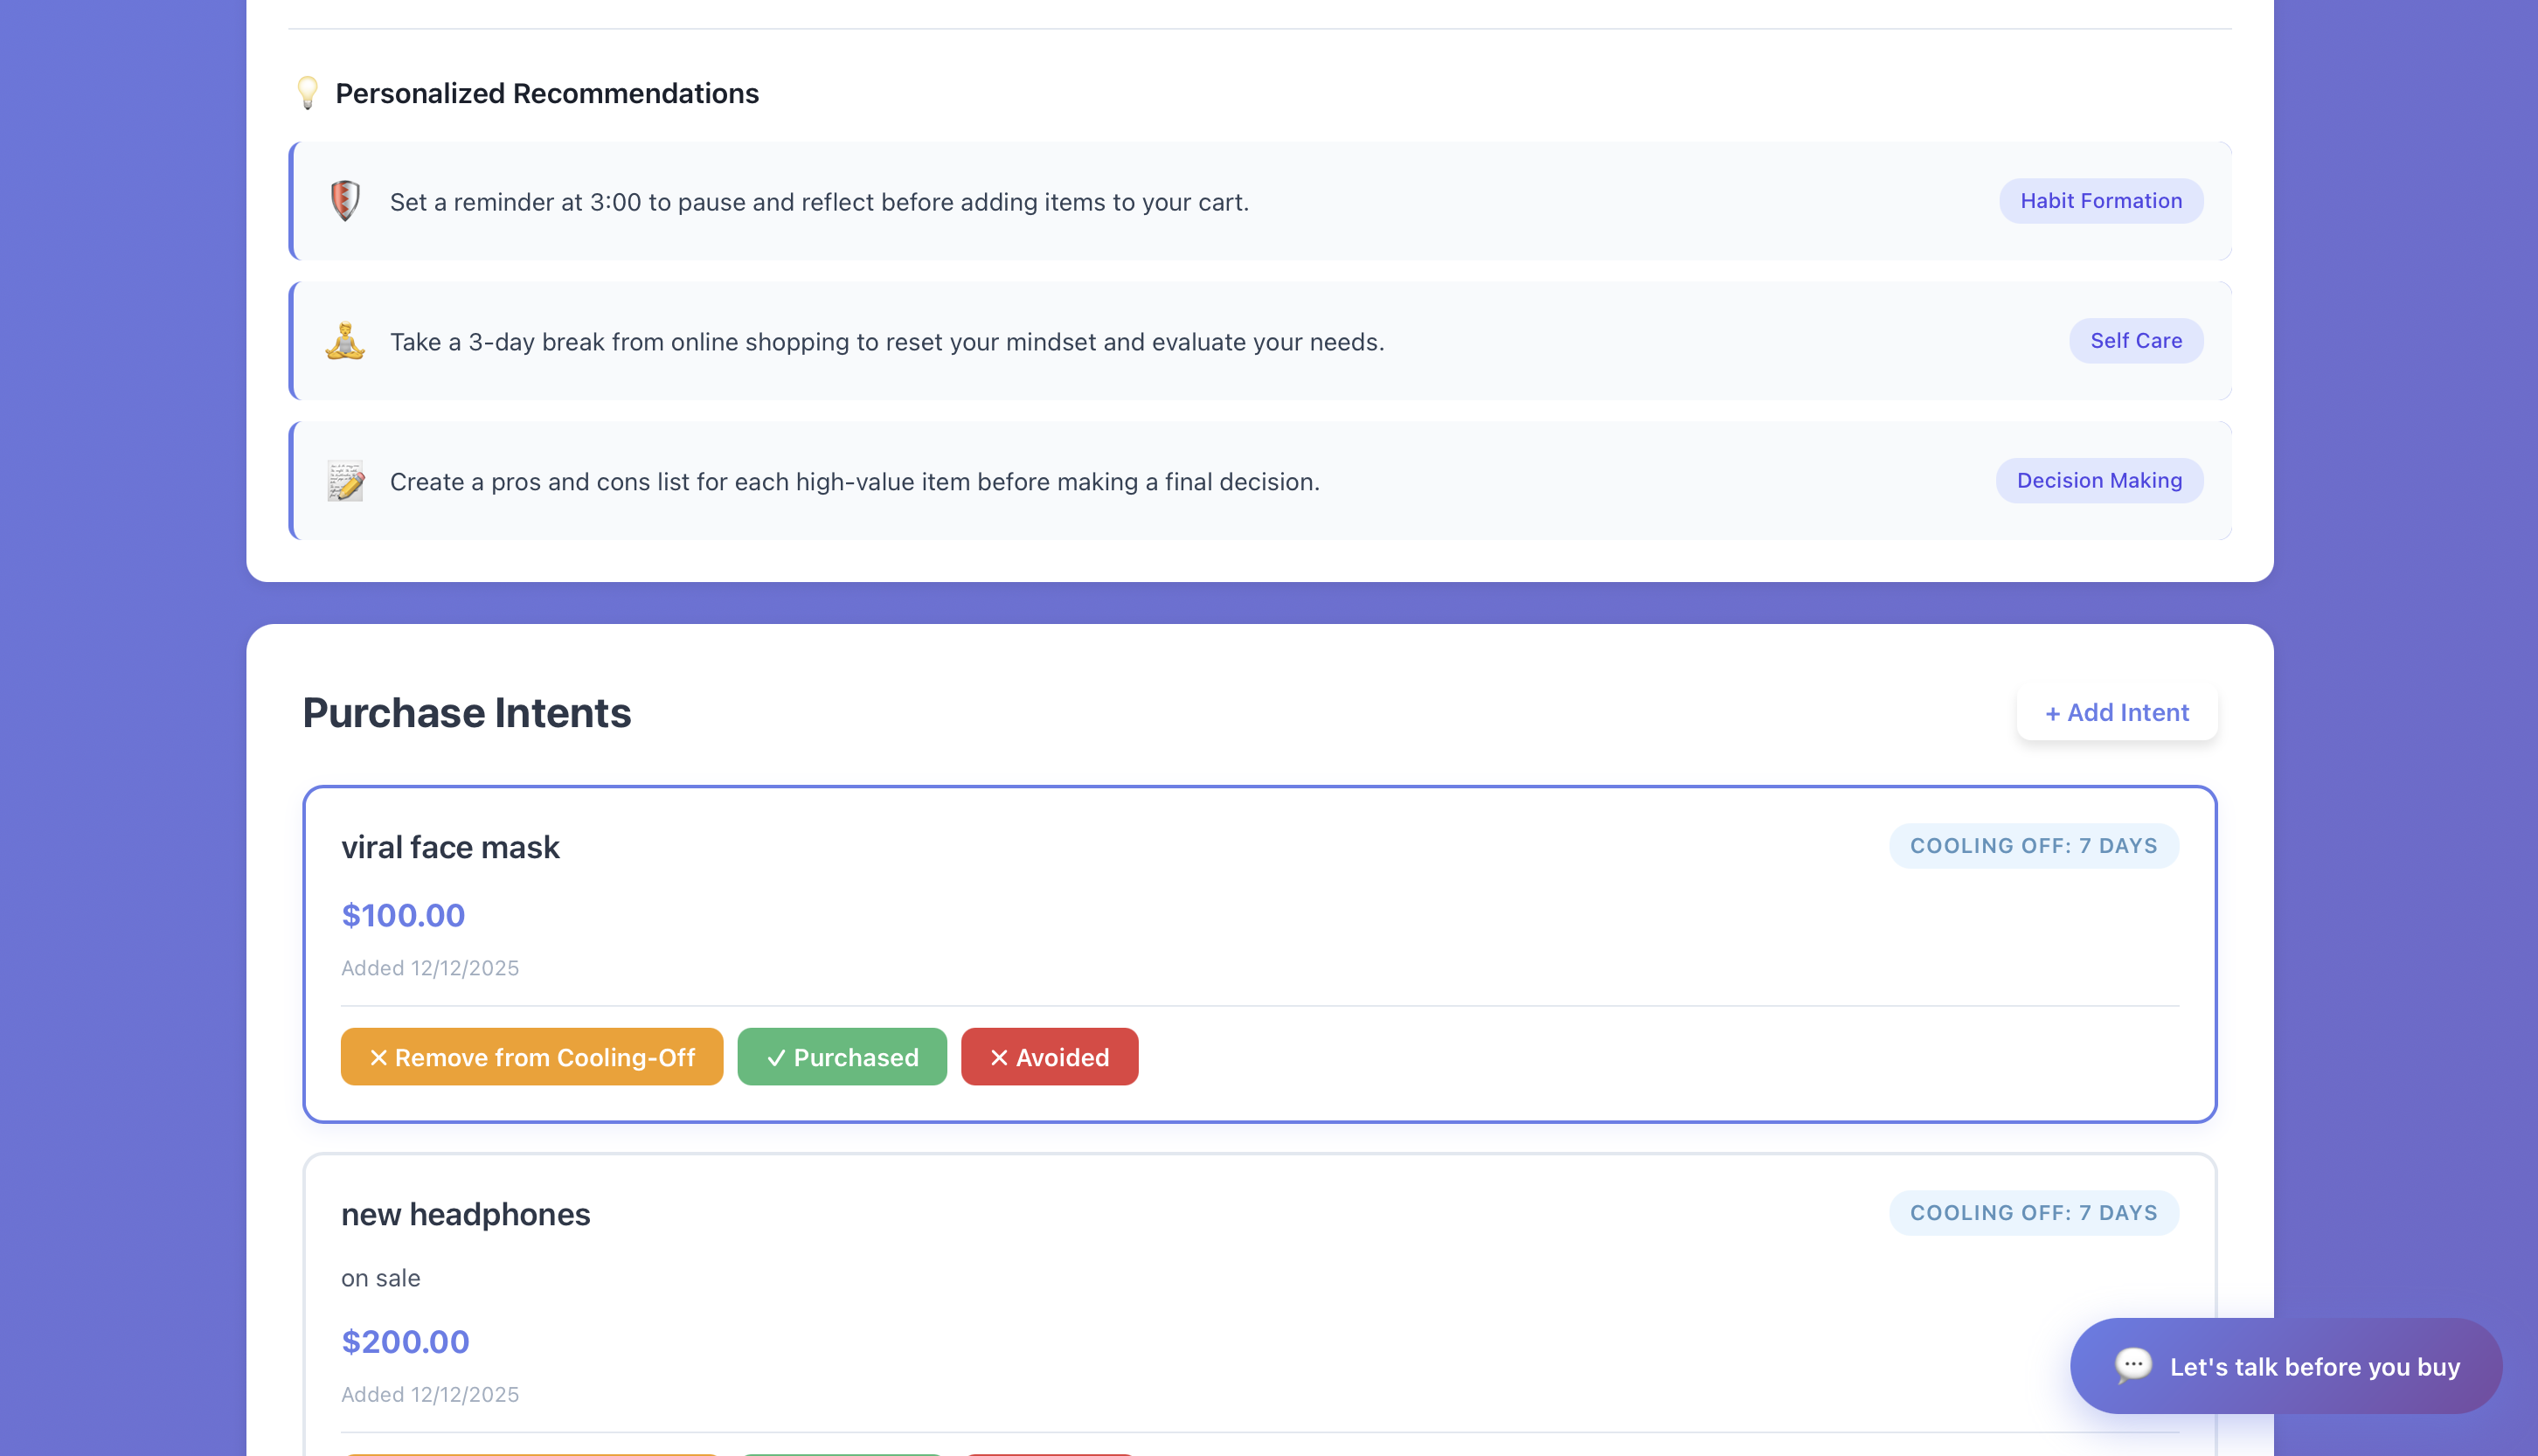The image size is (2538, 1456).
Task: Mark viral face mask as Avoided
Action: pyautogui.click(x=1048, y=1057)
